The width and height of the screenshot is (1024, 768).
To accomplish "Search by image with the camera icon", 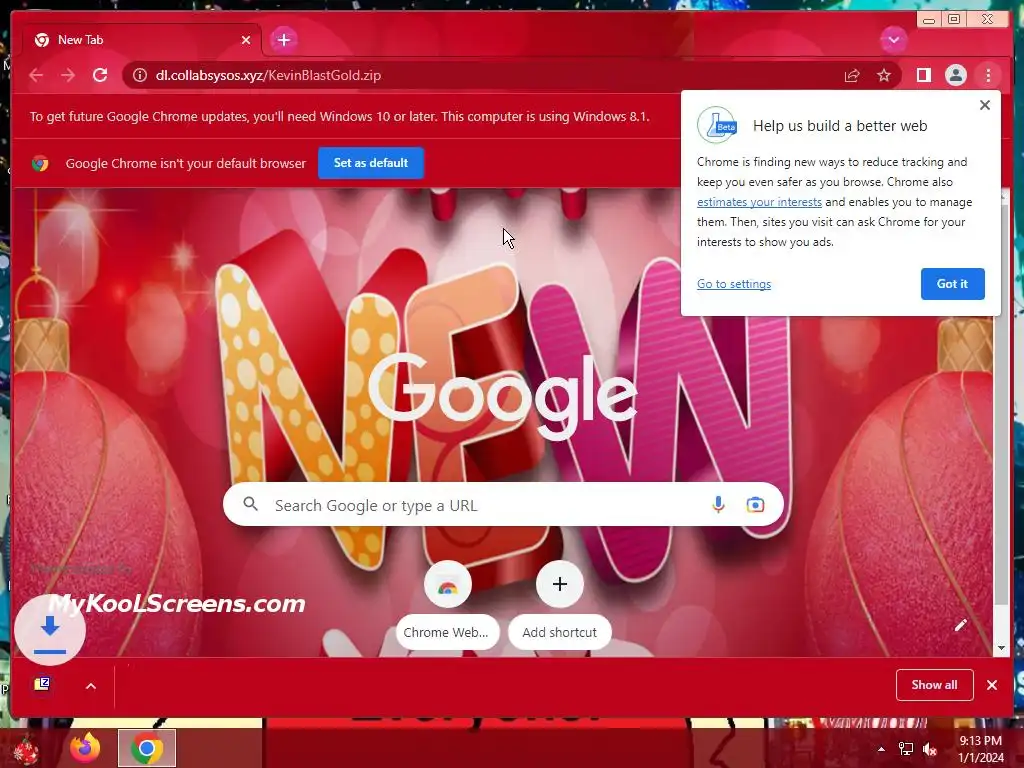I will coord(755,505).
